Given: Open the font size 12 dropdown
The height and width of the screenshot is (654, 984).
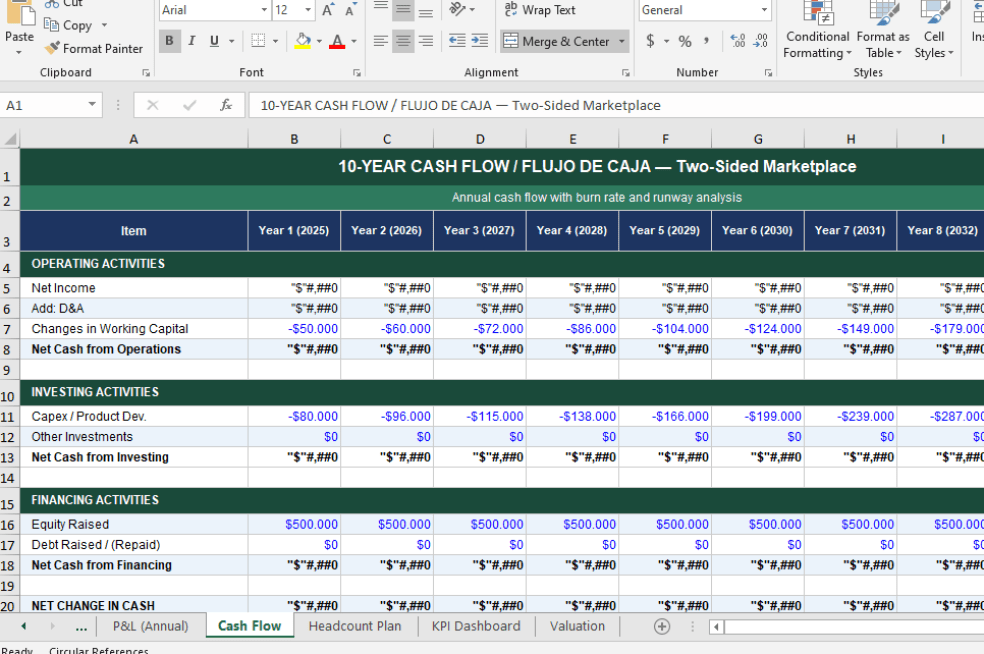Looking at the screenshot, I should (308, 10).
